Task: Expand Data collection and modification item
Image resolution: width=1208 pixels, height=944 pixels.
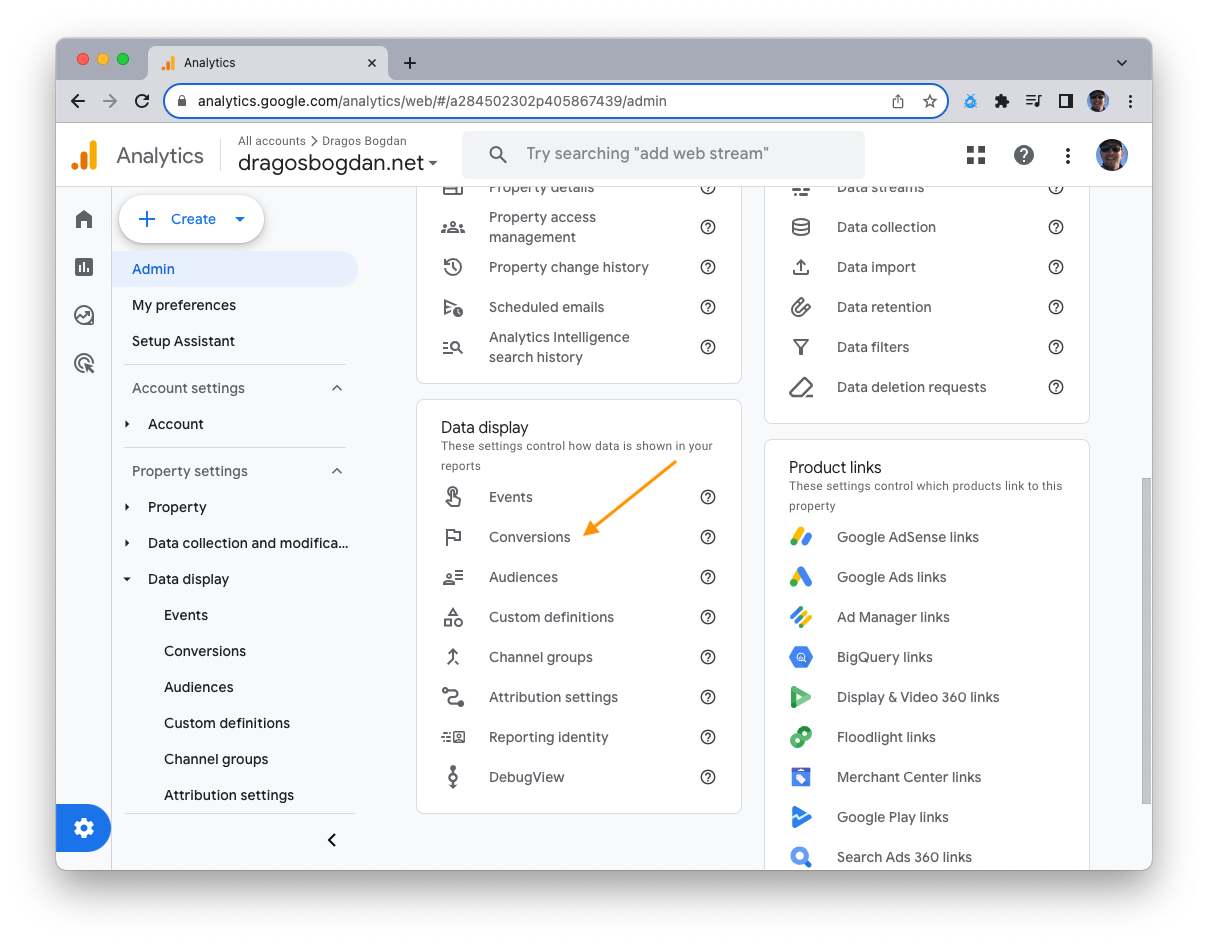Action: coord(128,543)
